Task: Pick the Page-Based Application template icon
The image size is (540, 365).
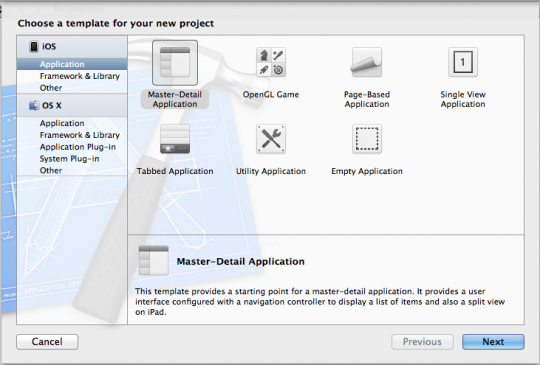Action: 367,62
